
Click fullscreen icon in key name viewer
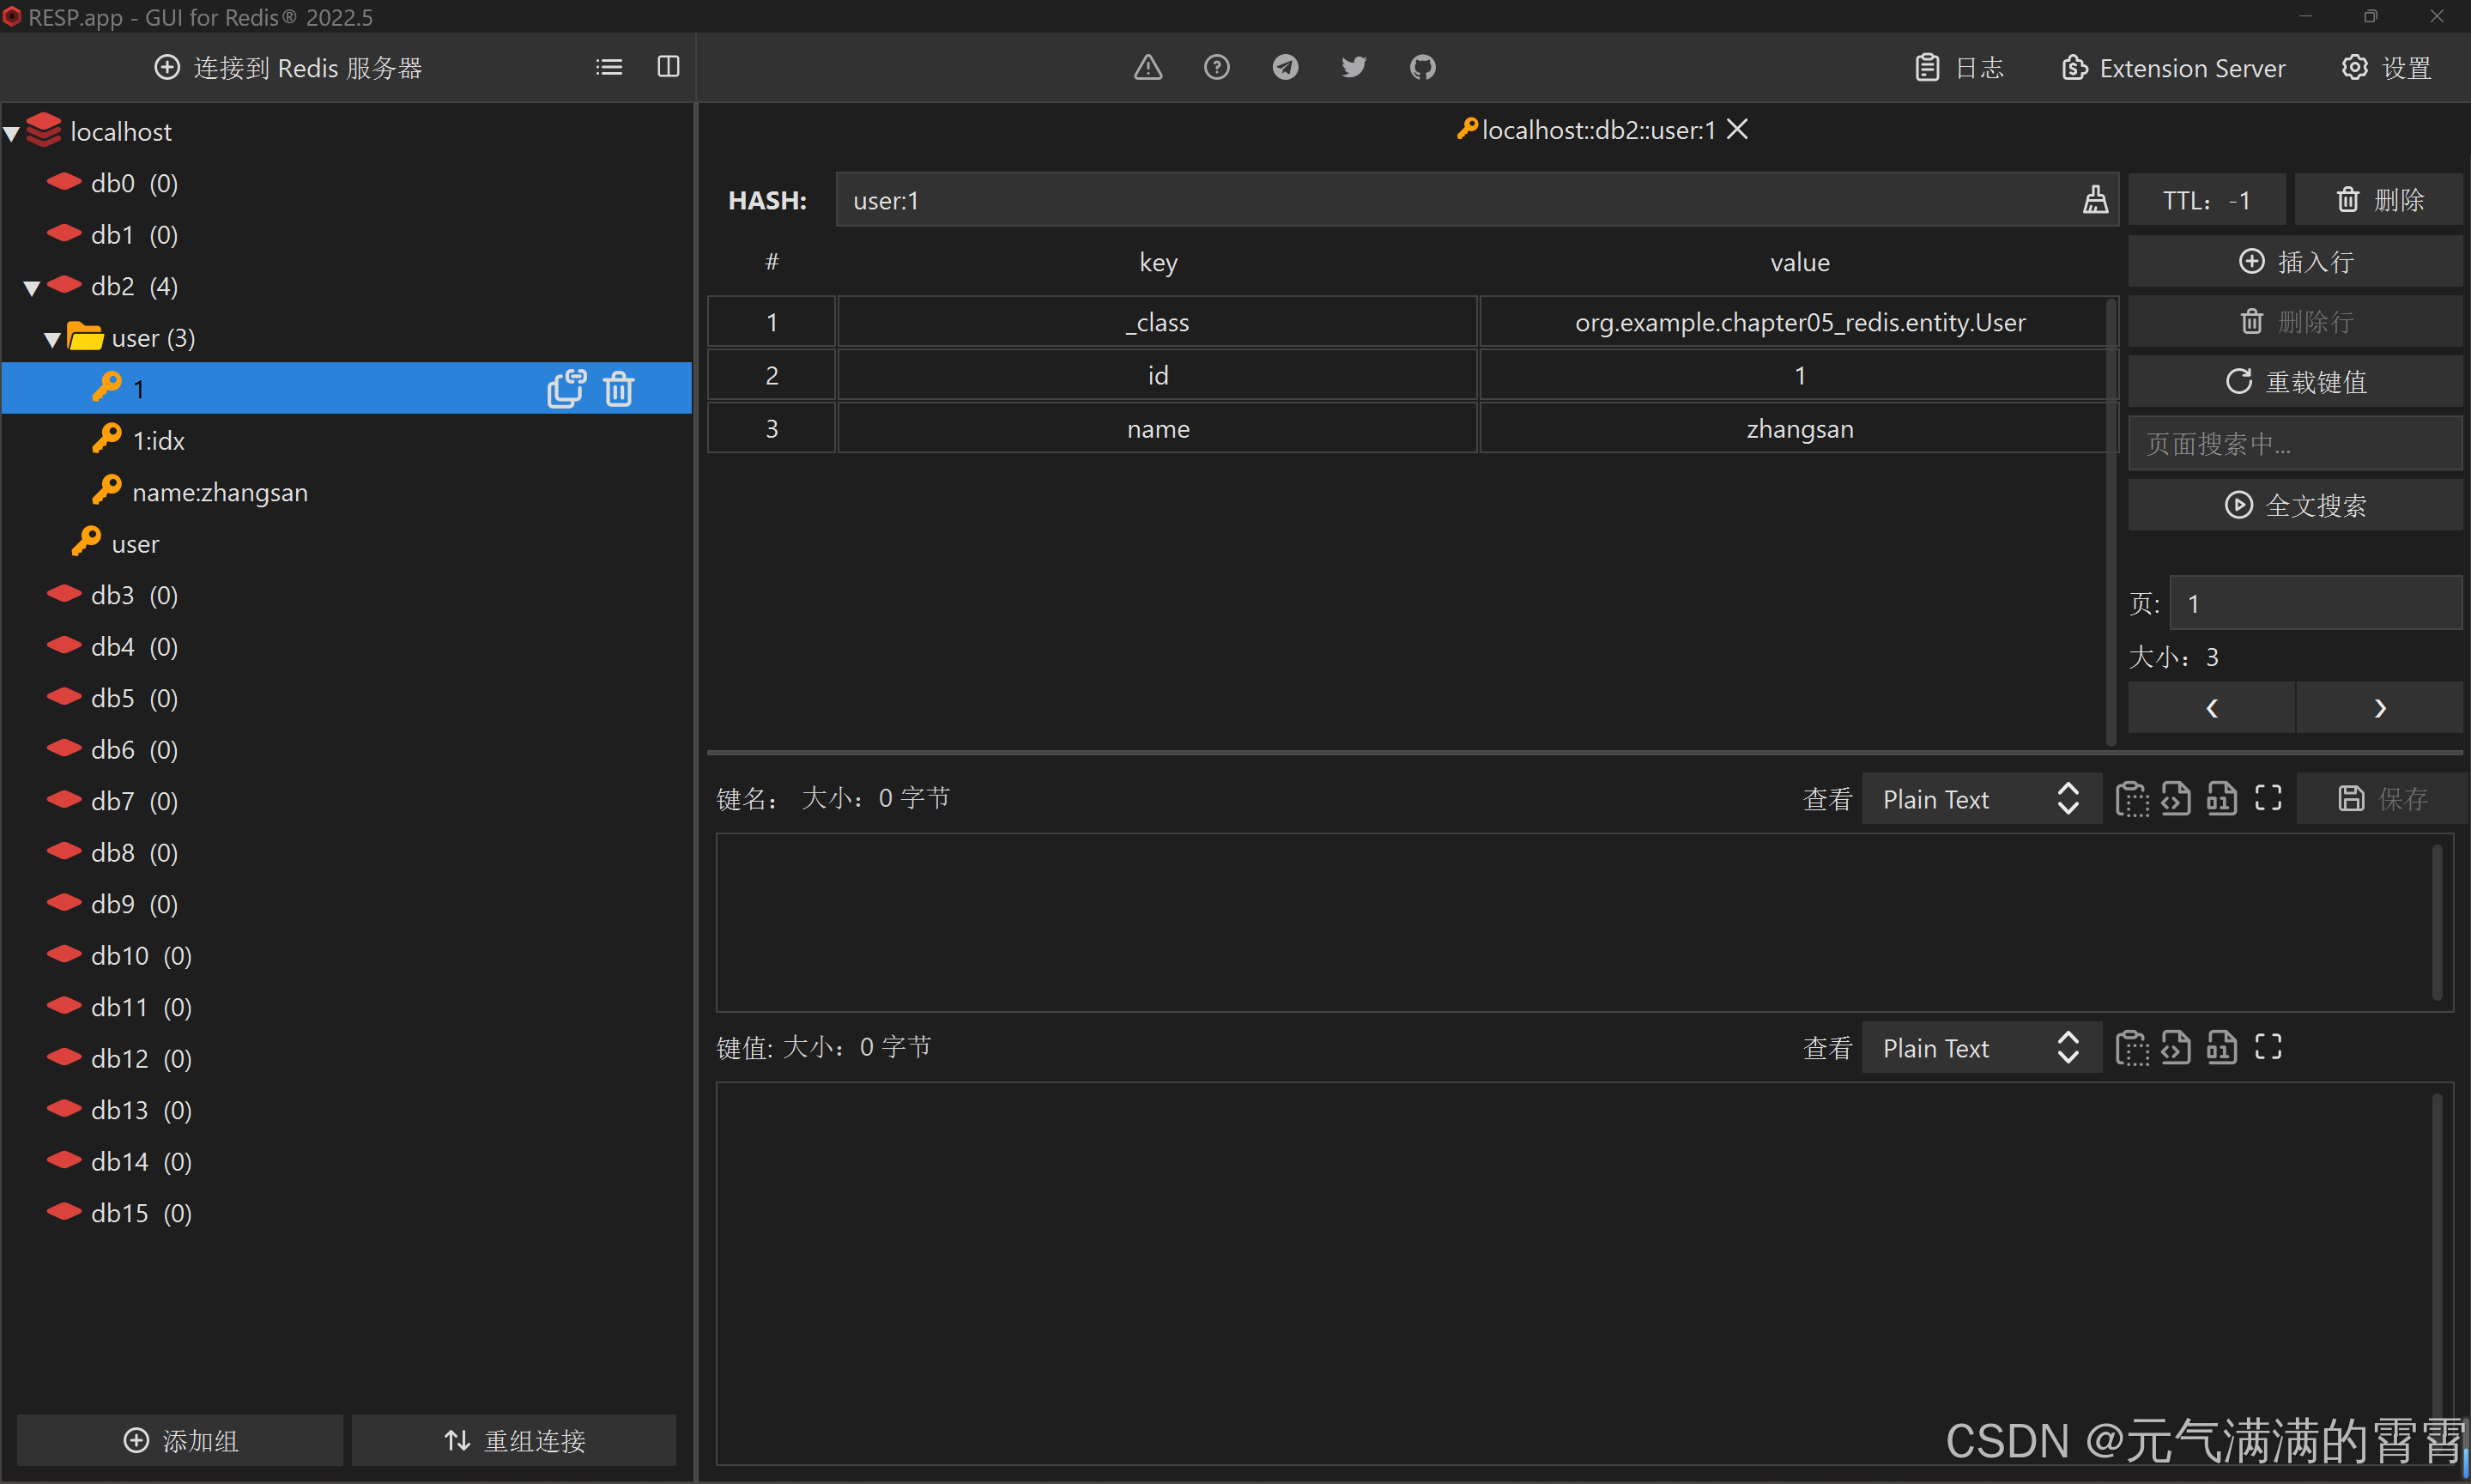point(2268,798)
